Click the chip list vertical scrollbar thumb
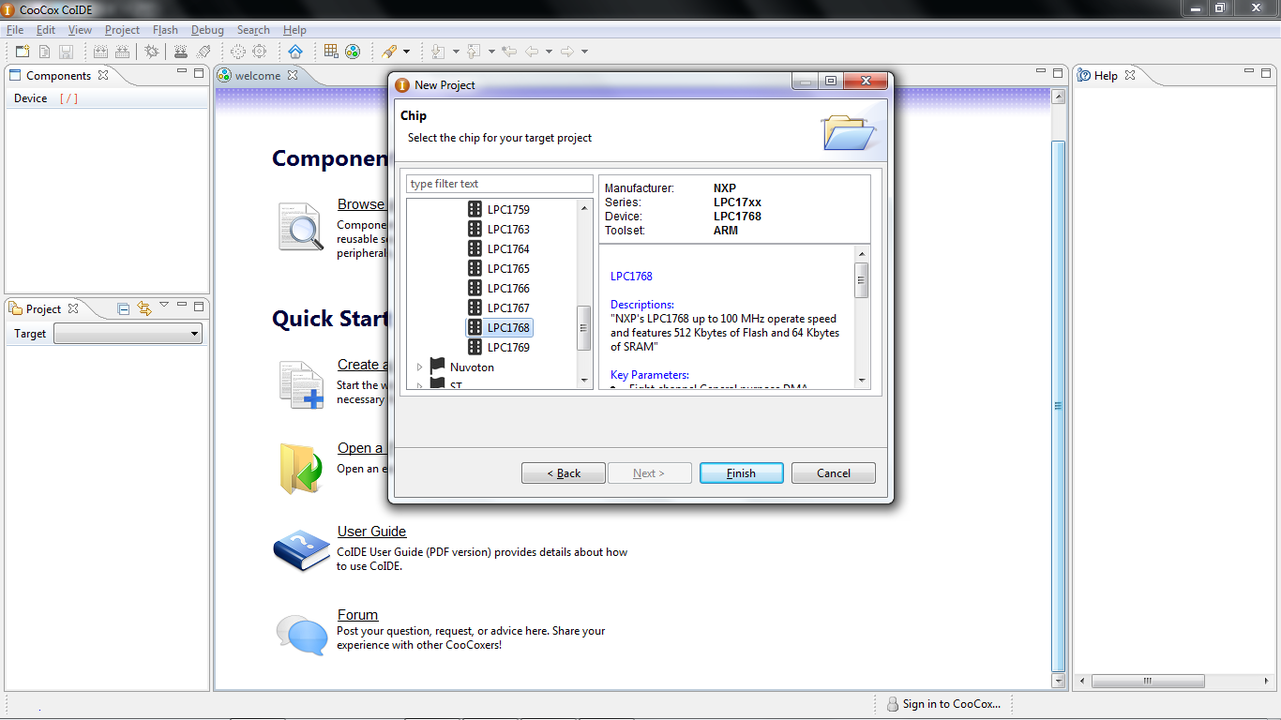Viewport: 1281px width, 720px height. (x=584, y=329)
